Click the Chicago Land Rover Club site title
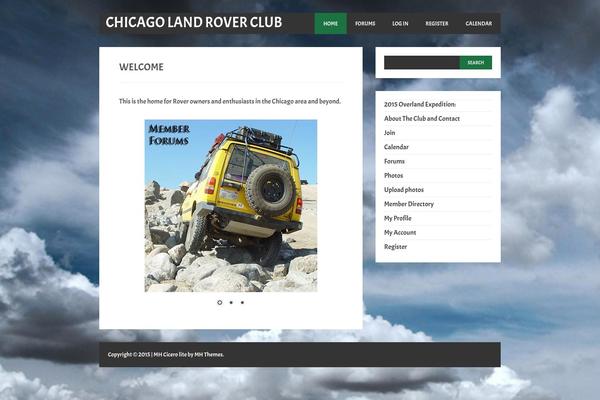The width and height of the screenshot is (600, 400). click(x=194, y=23)
